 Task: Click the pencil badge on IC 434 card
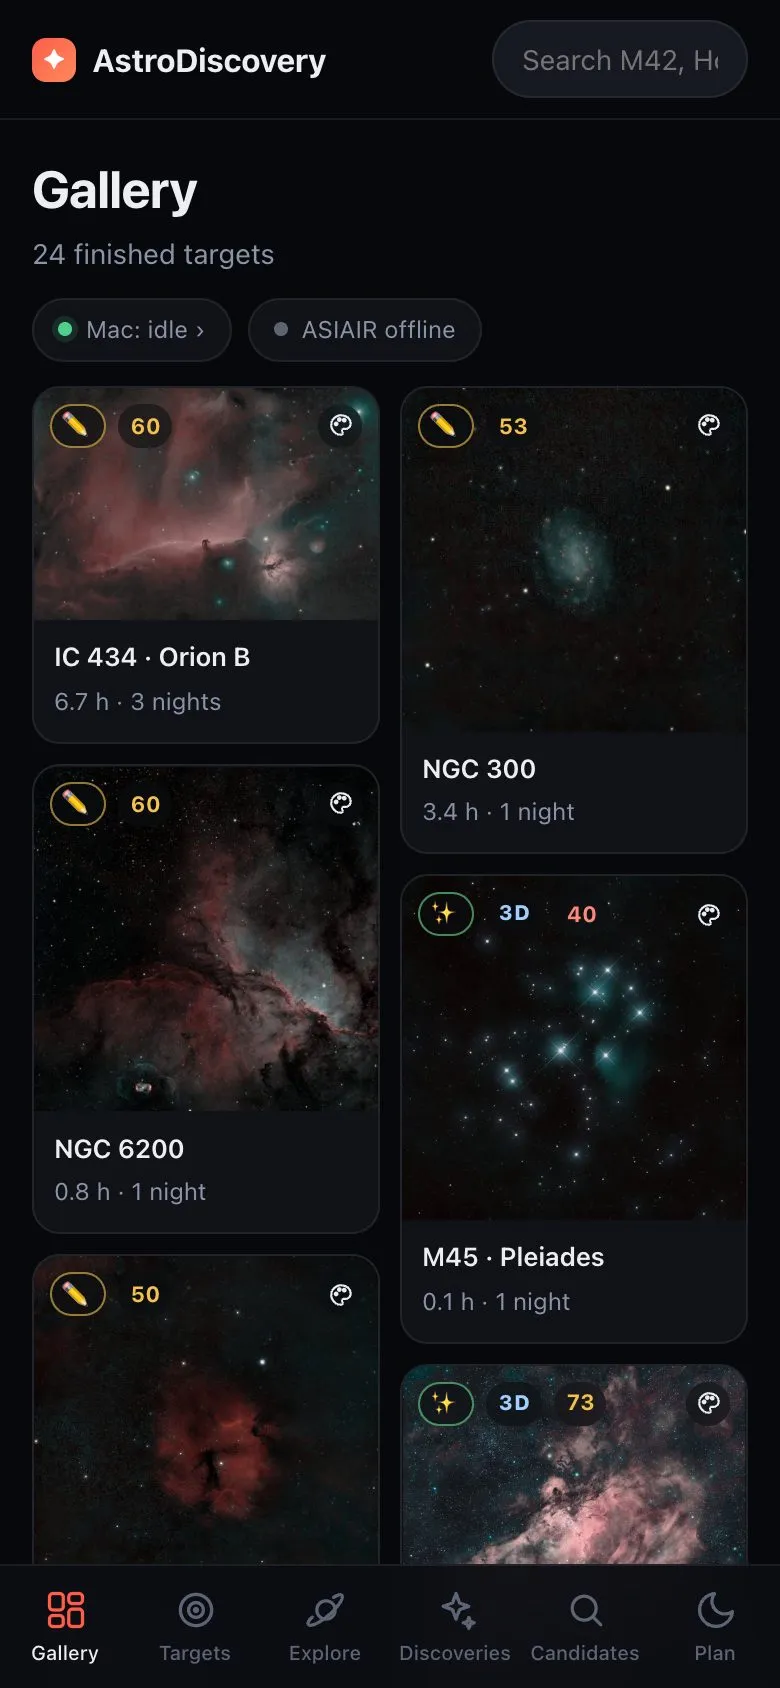pyautogui.click(x=77, y=426)
